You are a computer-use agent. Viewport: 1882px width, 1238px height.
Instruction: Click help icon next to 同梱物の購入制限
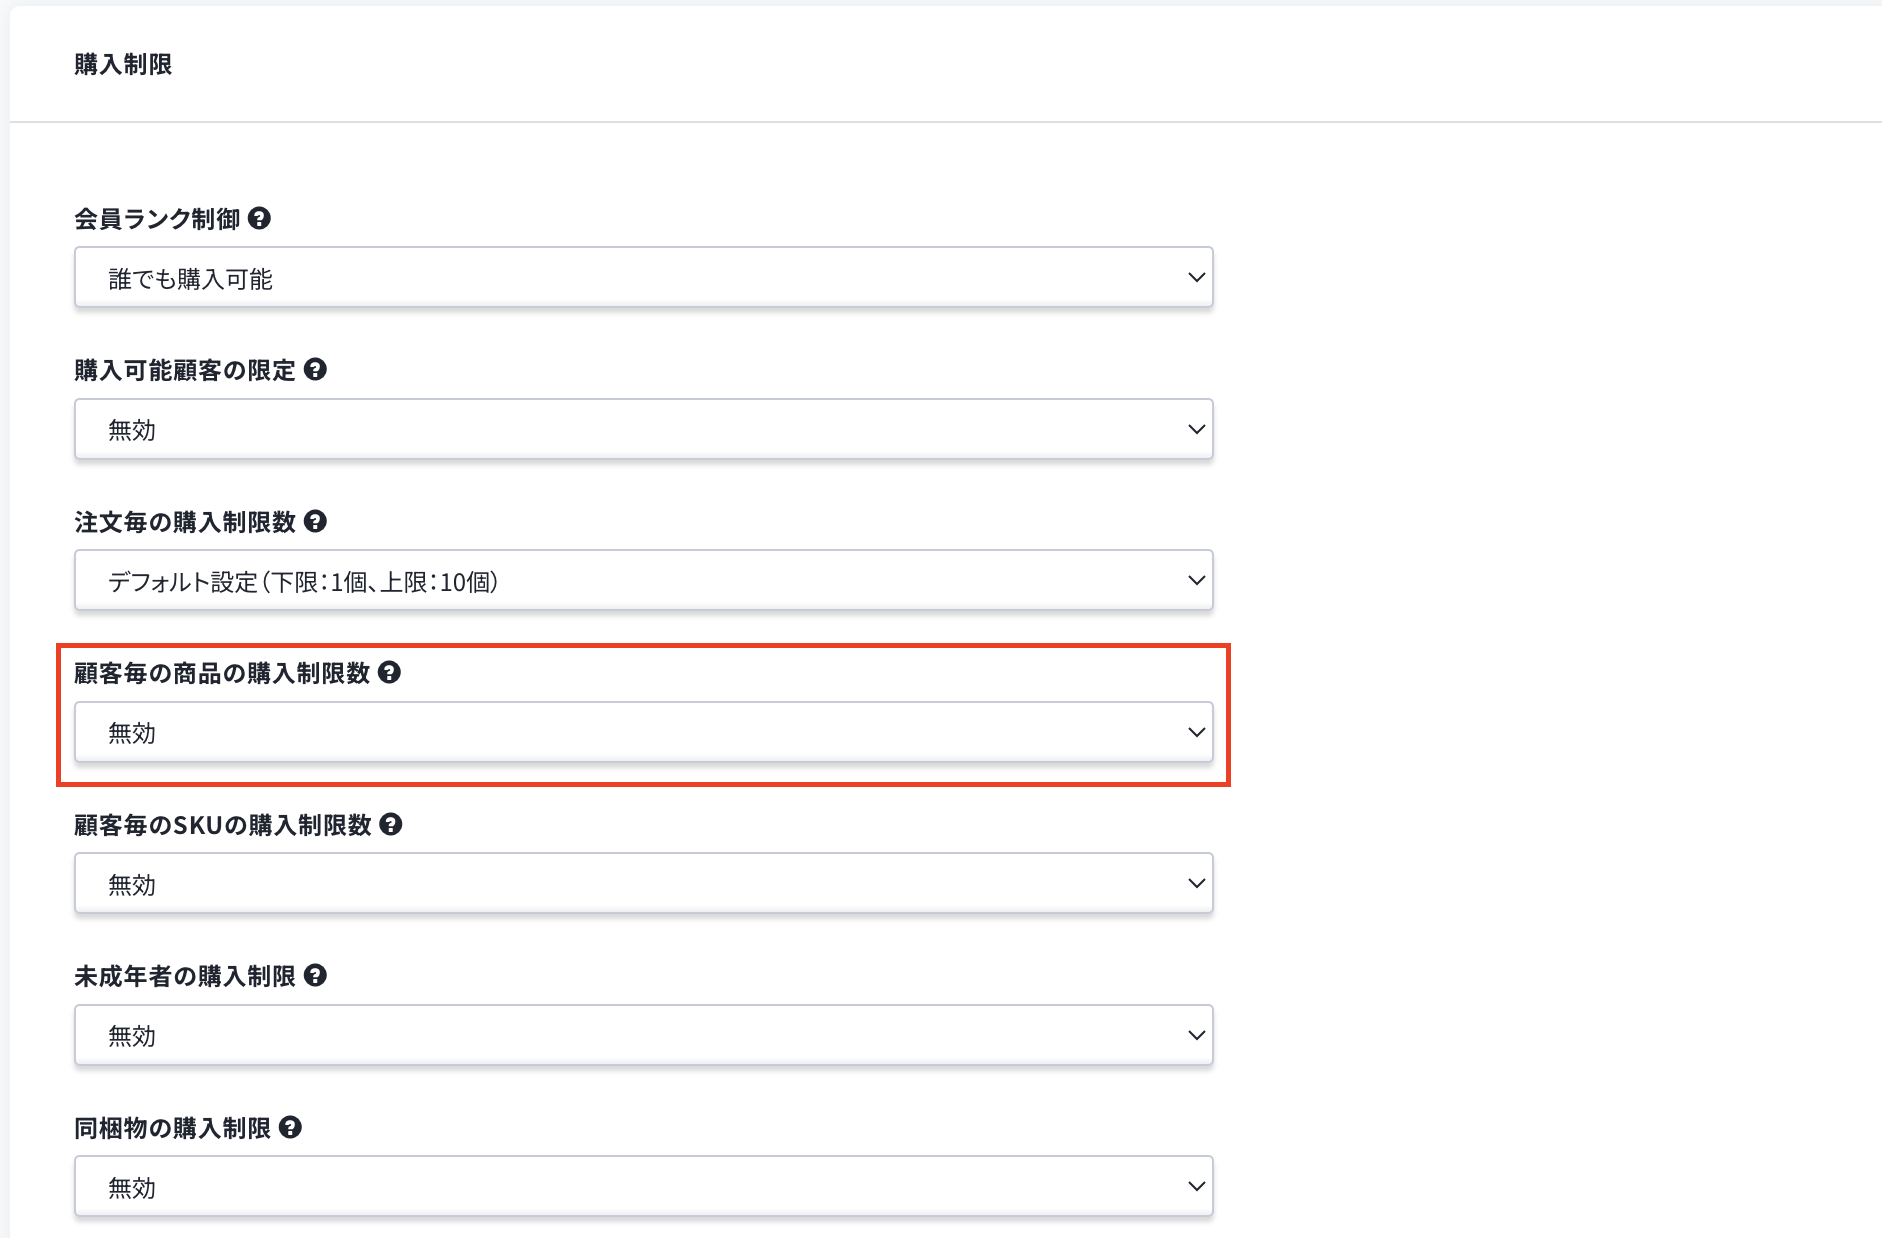(x=290, y=1127)
